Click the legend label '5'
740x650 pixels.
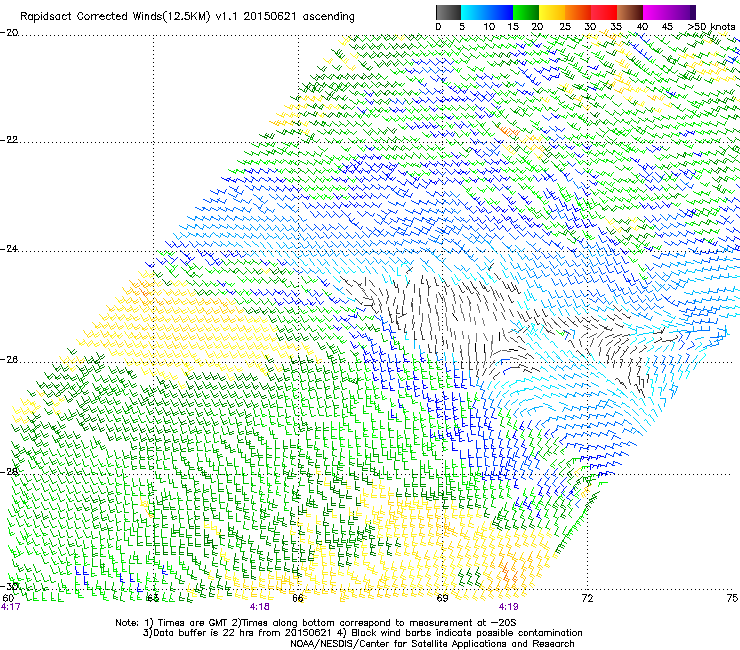point(462,26)
